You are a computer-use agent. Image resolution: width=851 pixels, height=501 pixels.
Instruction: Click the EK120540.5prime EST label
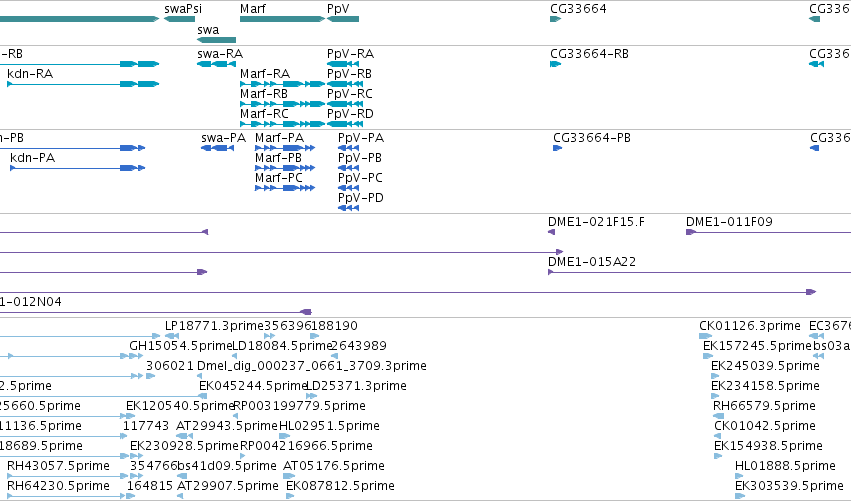click(x=180, y=407)
